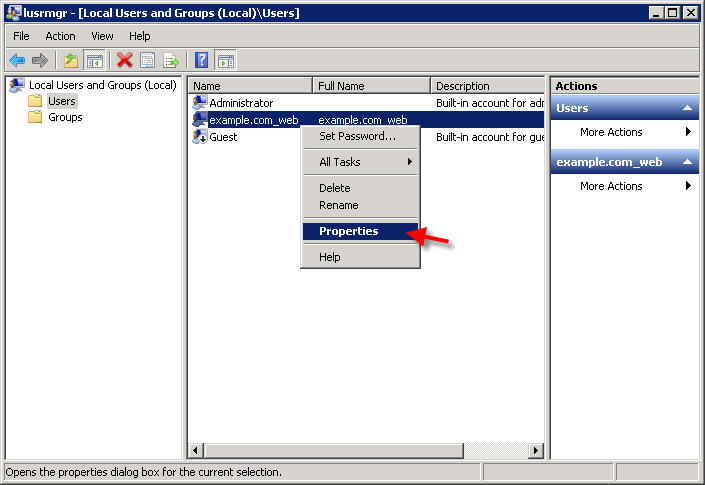705x485 pixels.
Task: Collapse the example.com_web Actions section
Action: click(687, 162)
